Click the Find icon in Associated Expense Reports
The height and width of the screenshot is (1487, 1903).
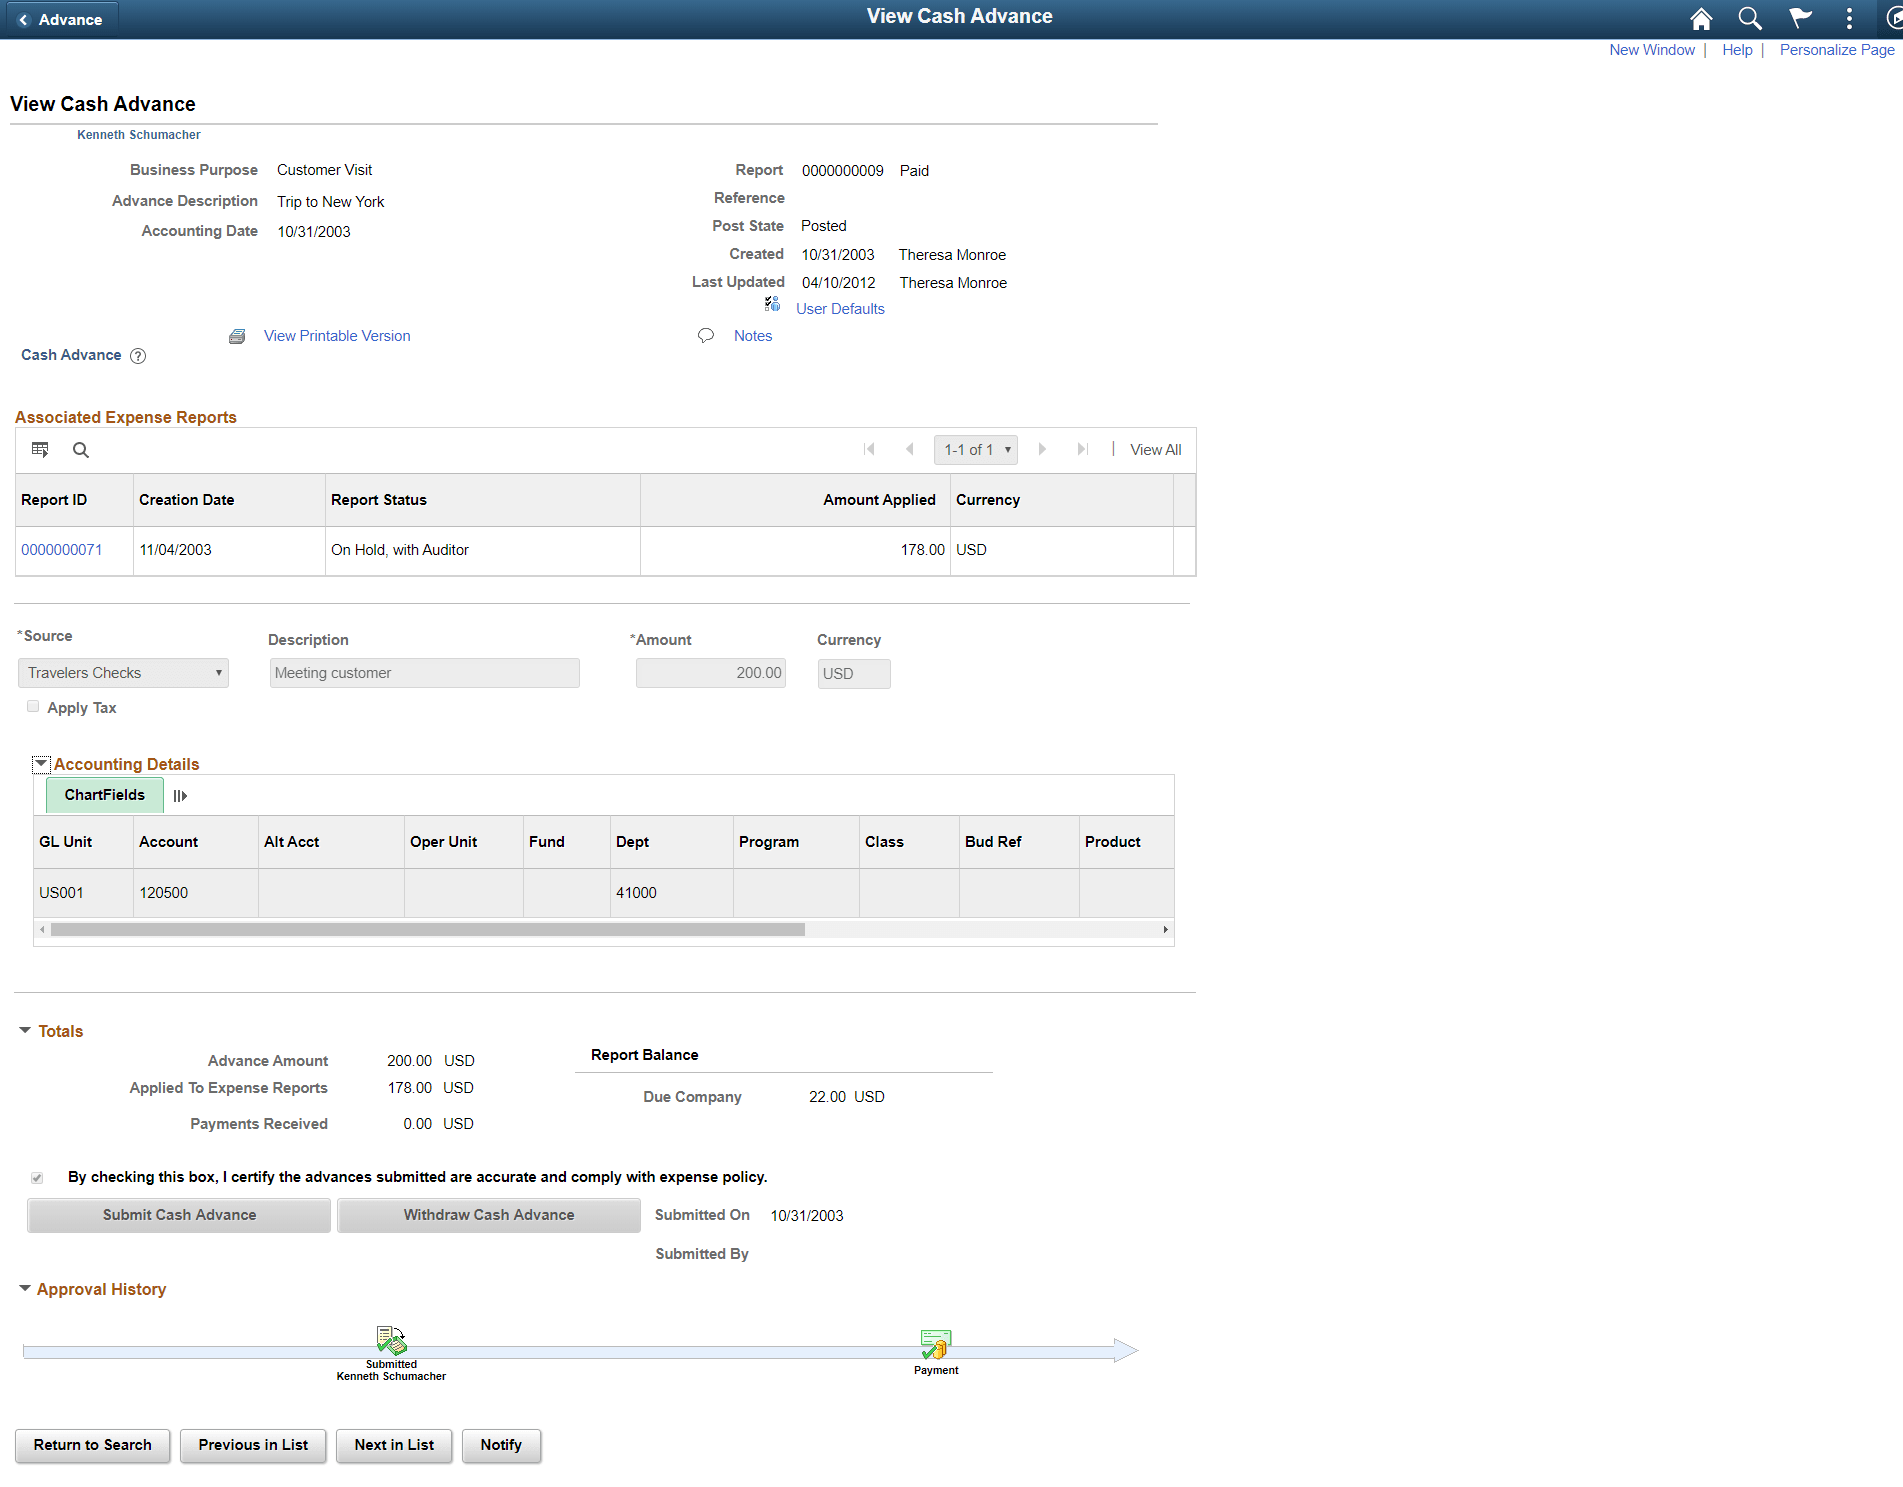80,449
